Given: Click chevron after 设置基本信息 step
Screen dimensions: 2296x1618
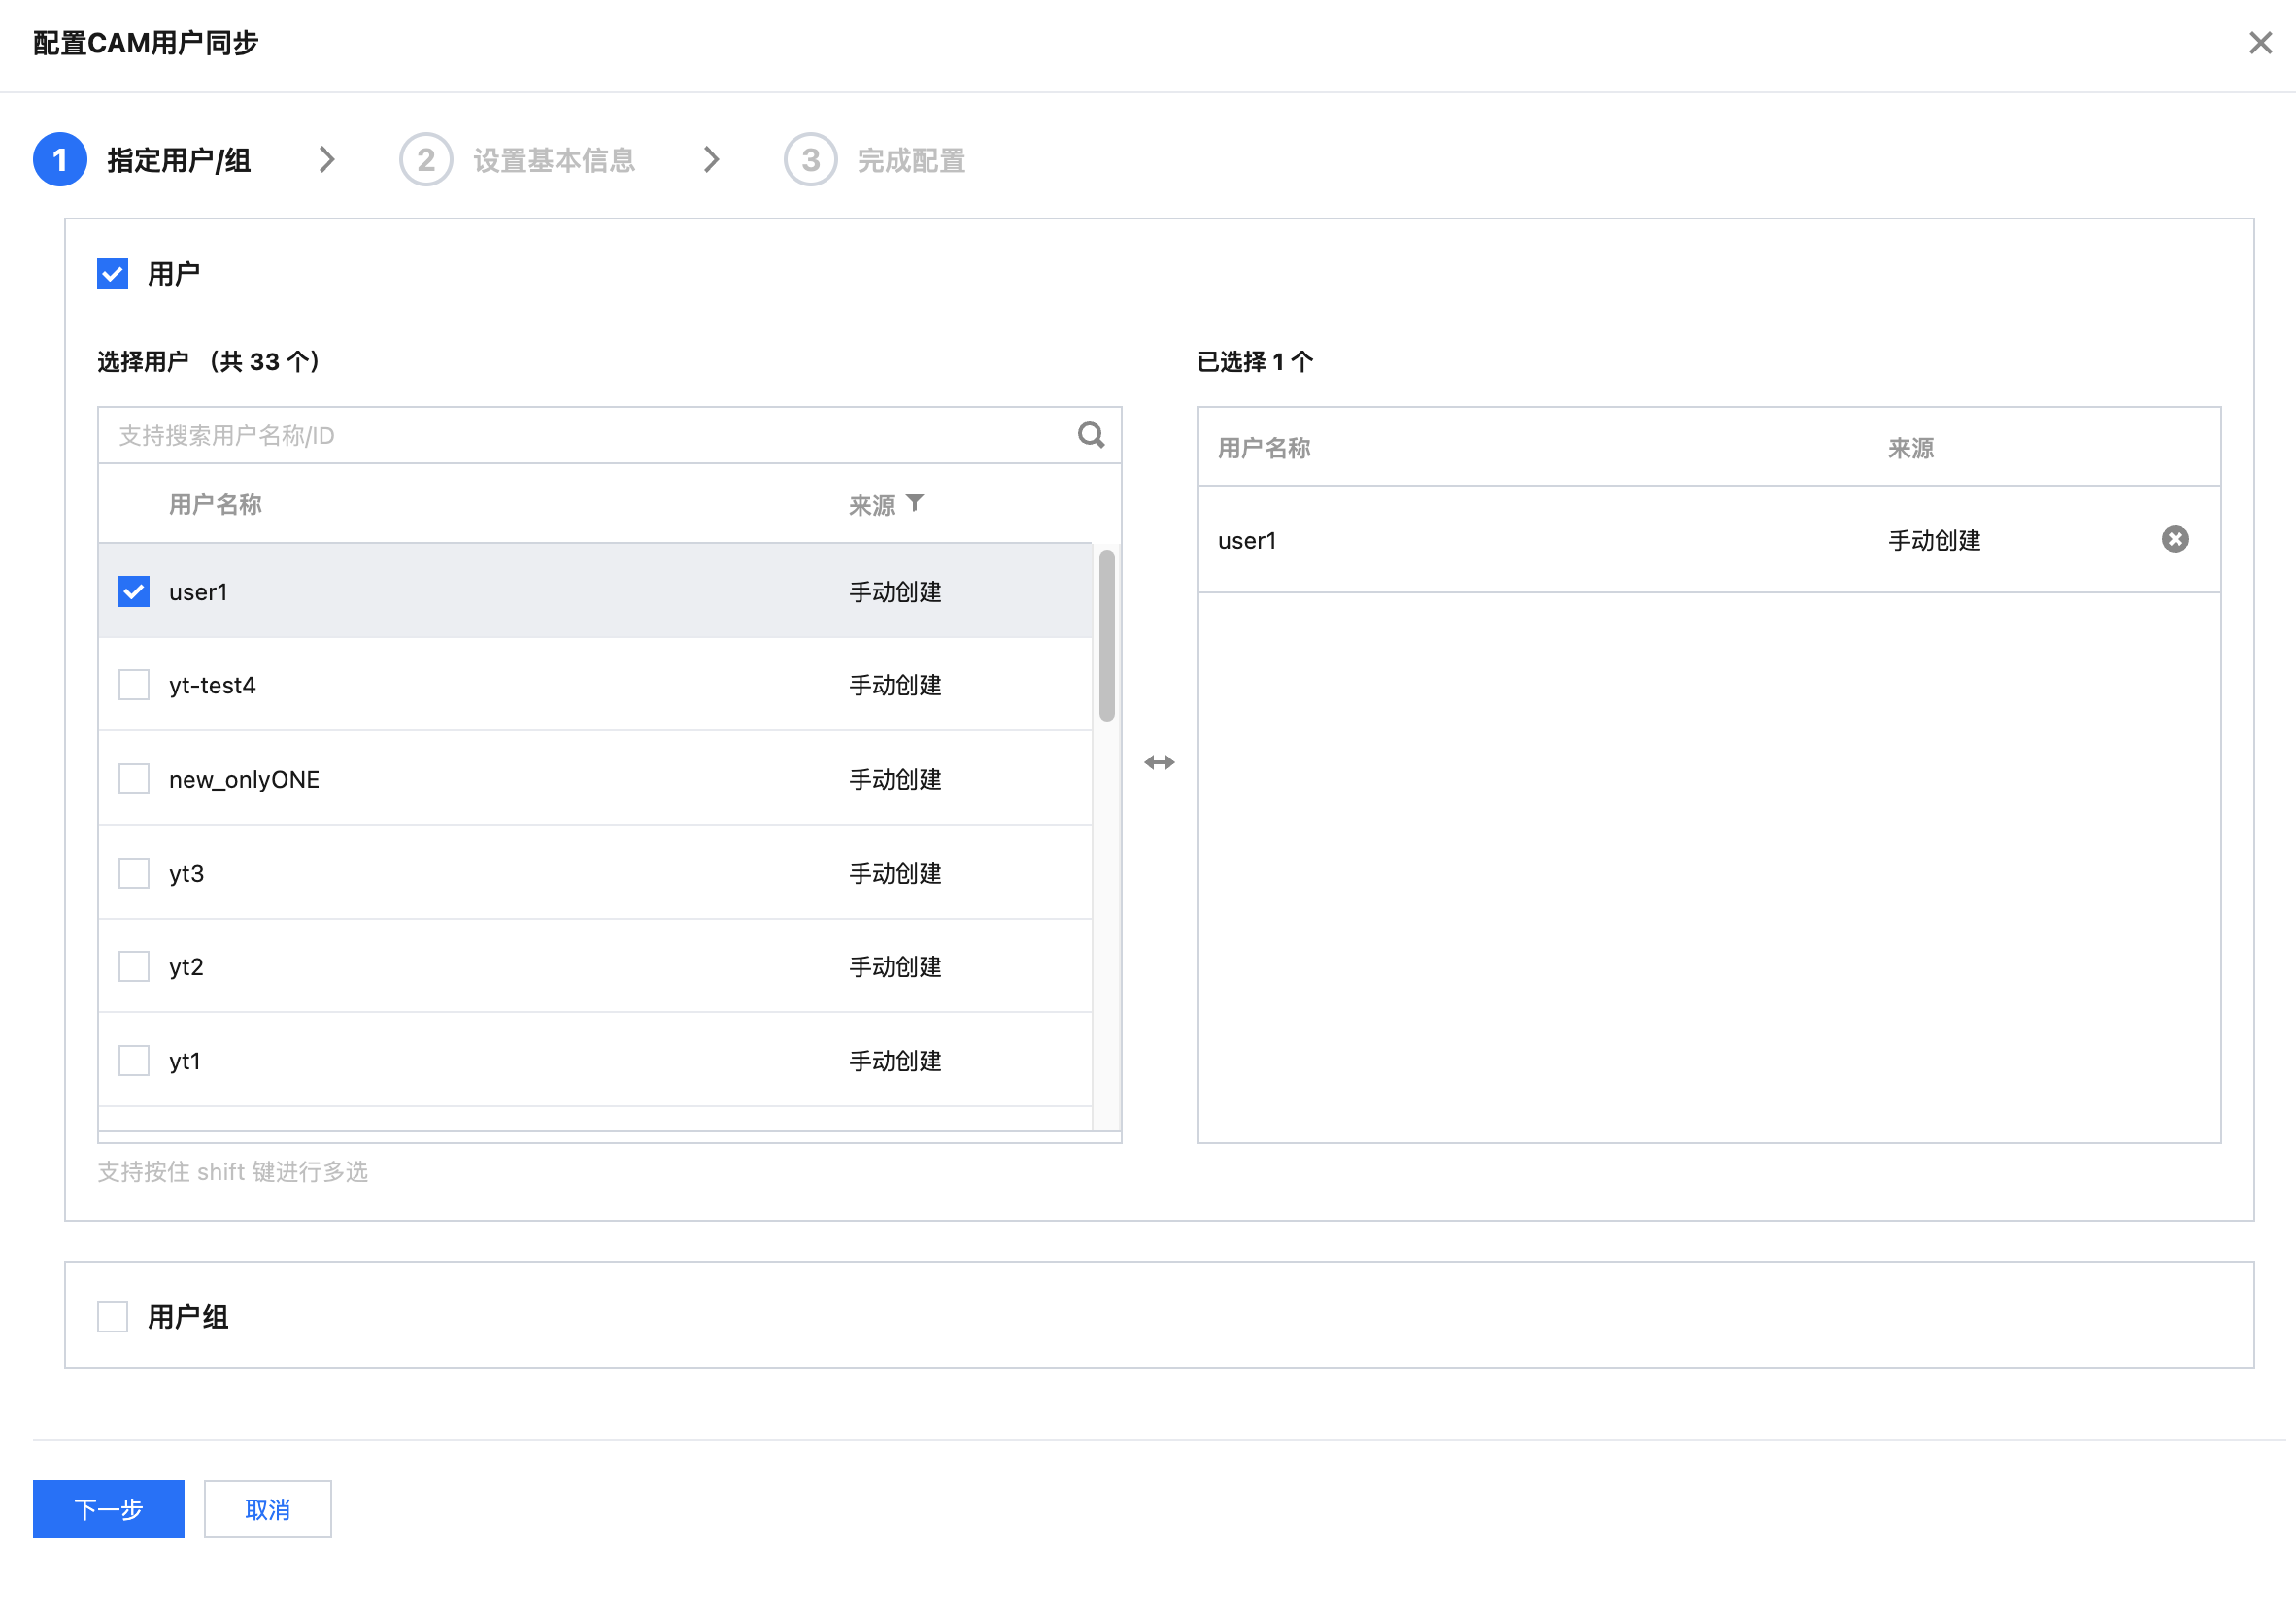Looking at the screenshot, I should [711, 160].
